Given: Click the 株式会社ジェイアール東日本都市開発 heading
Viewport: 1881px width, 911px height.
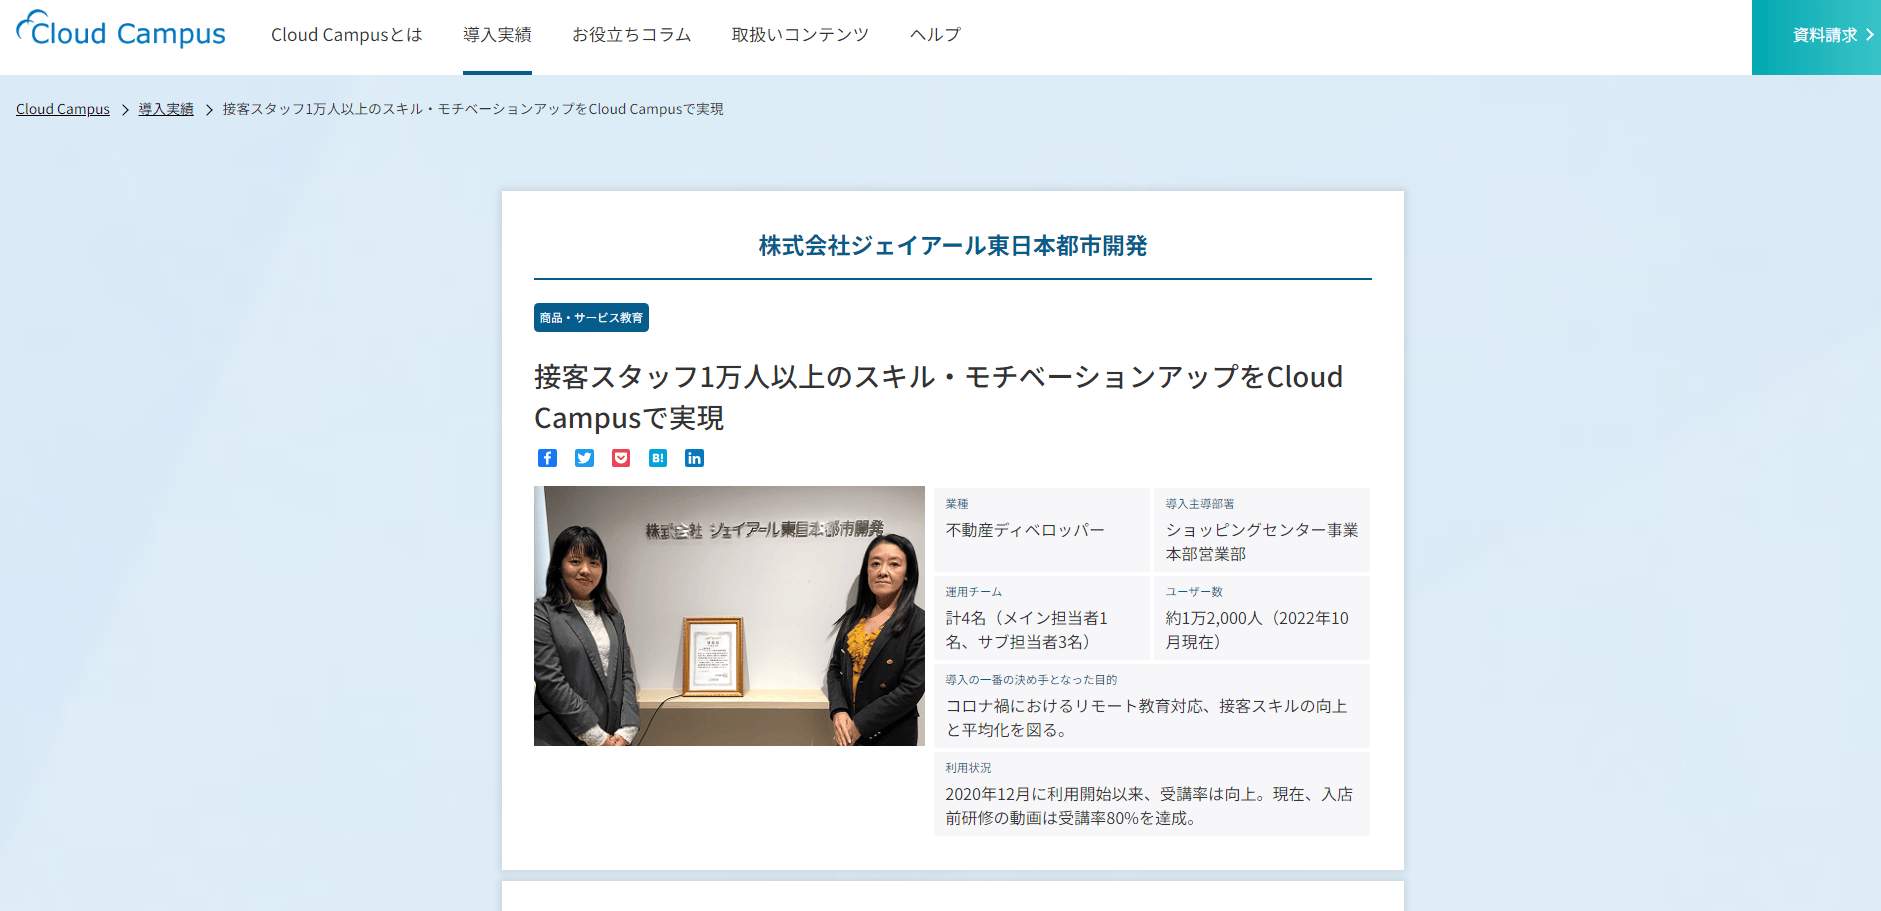Looking at the screenshot, I should (x=952, y=245).
